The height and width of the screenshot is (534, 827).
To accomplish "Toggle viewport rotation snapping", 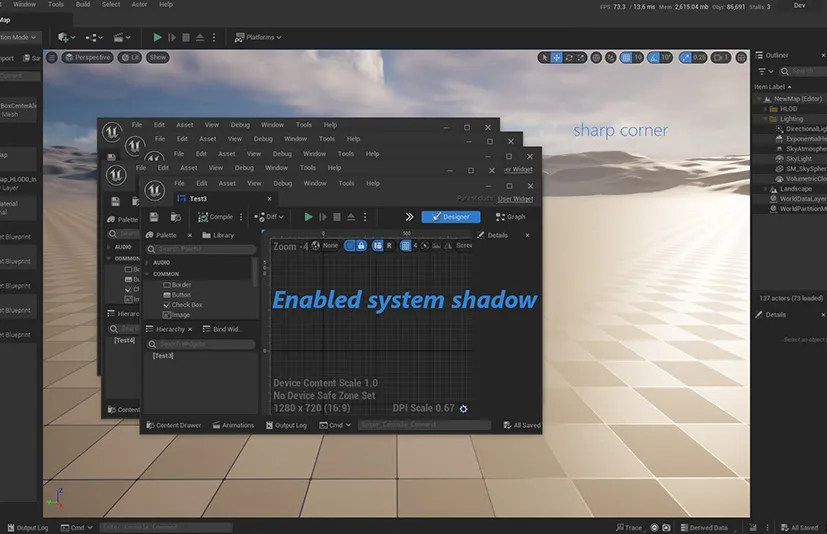I will pos(653,58).
